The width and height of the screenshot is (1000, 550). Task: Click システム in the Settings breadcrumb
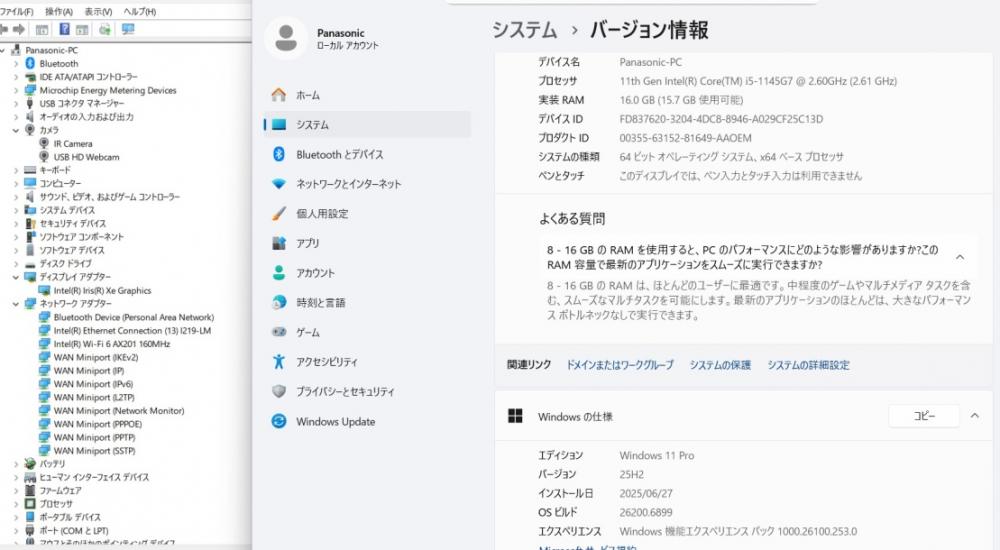pyautogui.click(x=524, y=30)
